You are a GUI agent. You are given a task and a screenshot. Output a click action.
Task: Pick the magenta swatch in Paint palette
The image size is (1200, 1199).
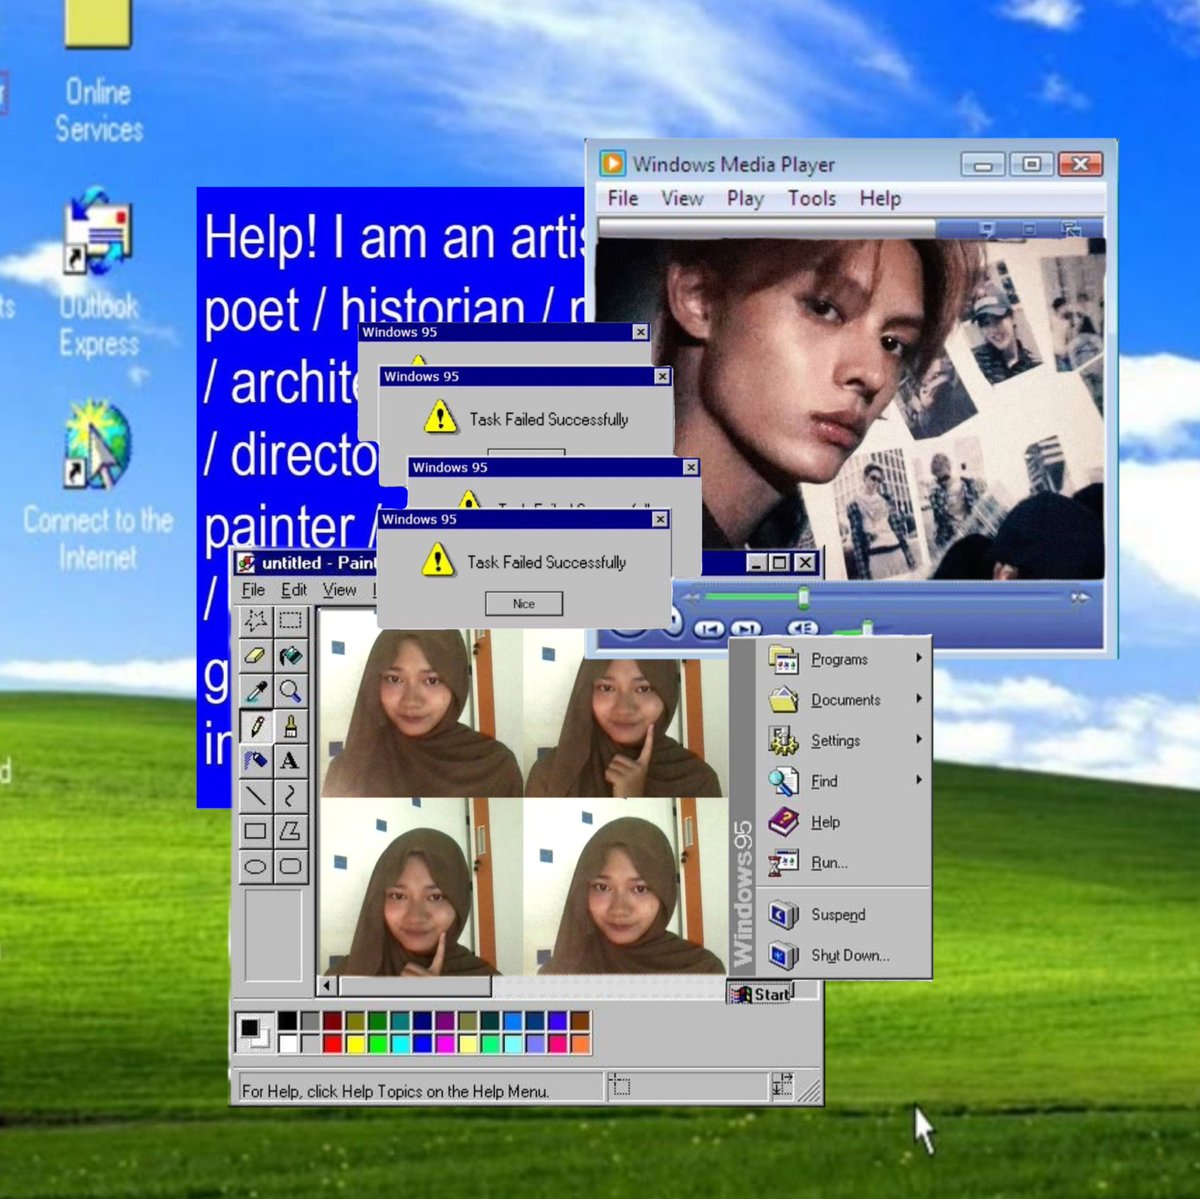pos(445,1043)
